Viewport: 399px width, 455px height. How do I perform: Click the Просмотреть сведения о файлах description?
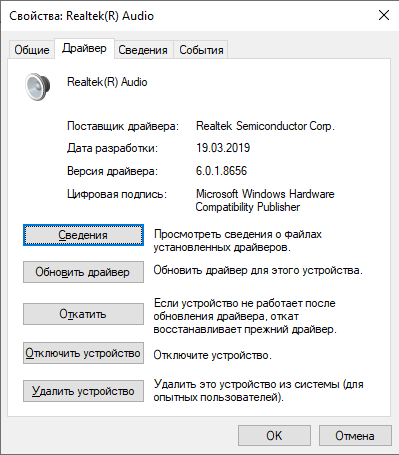(x=238, y=241)
